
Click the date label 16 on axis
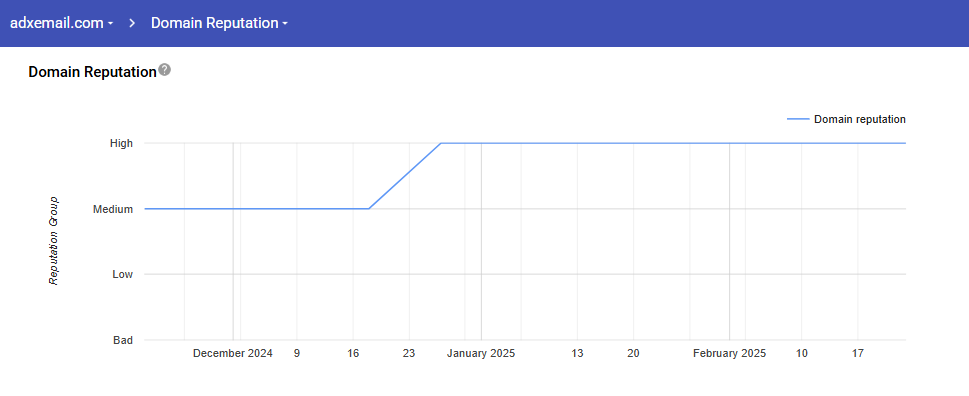click(353, 354)
